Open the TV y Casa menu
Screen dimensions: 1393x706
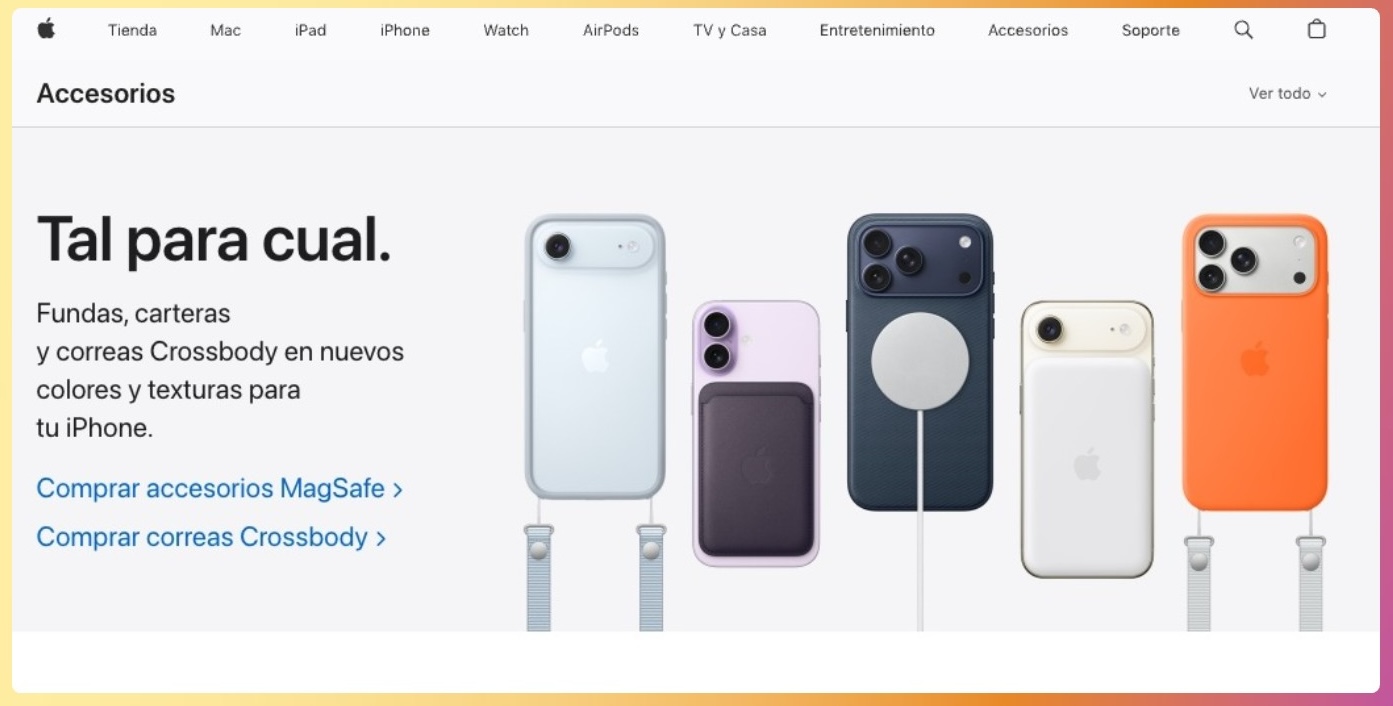(x=730, y=30)
